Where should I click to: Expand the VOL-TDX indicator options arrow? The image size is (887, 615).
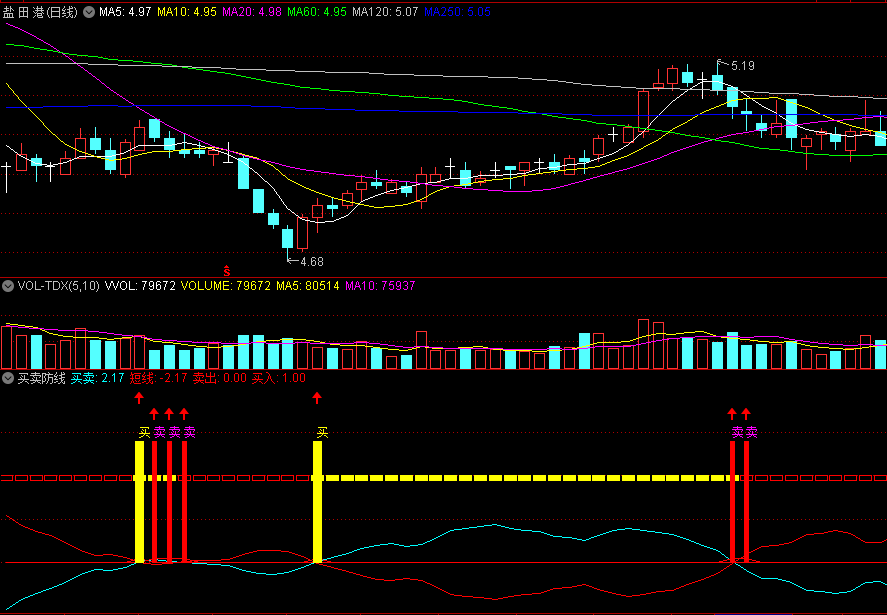8,286
